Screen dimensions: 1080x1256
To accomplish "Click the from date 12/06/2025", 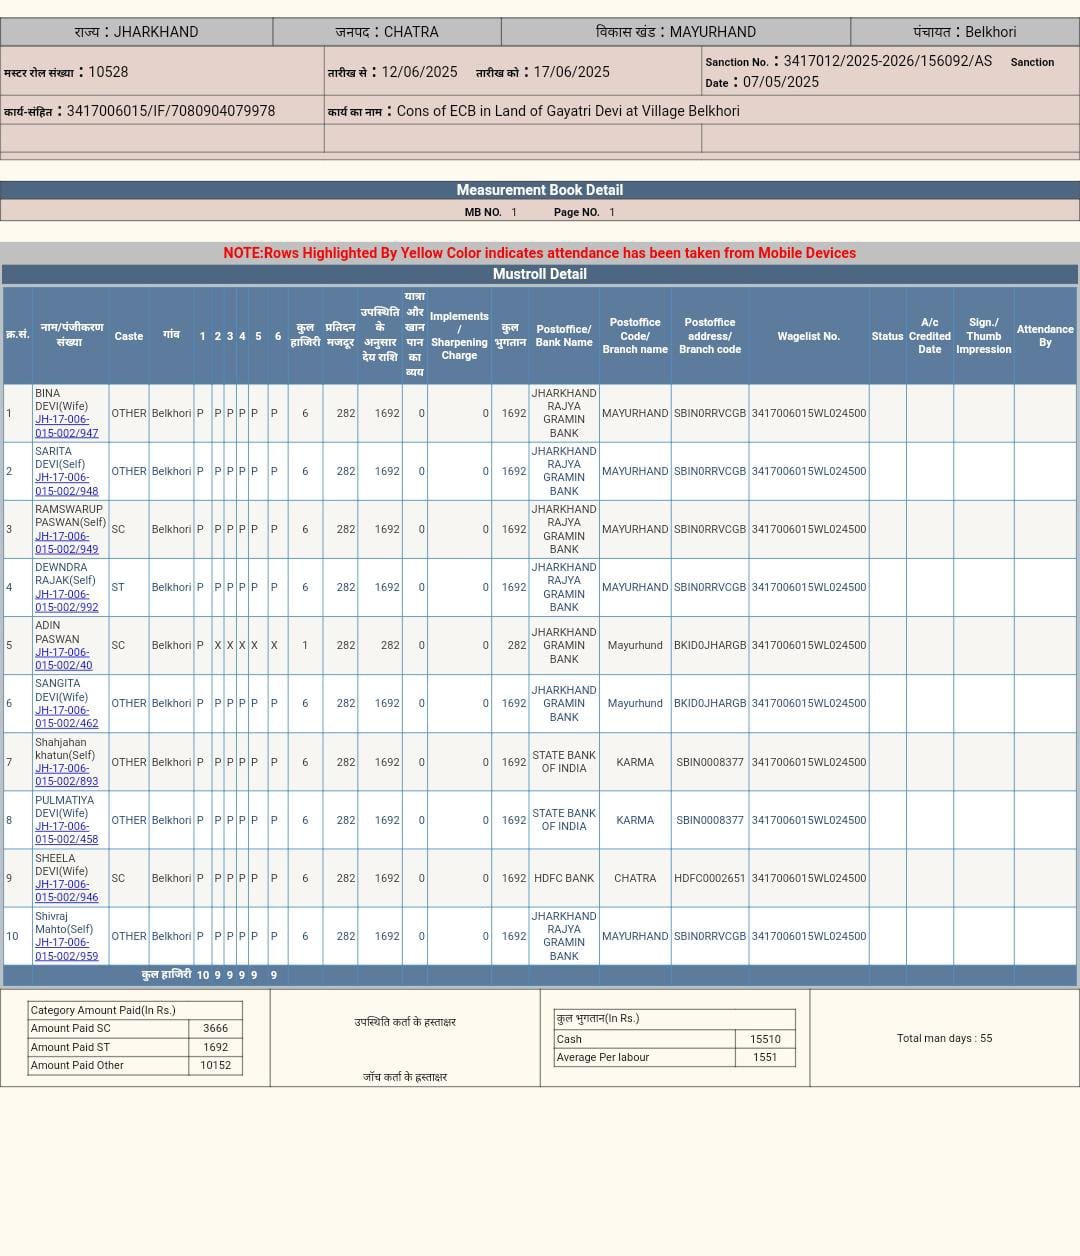I will point(419,72).
